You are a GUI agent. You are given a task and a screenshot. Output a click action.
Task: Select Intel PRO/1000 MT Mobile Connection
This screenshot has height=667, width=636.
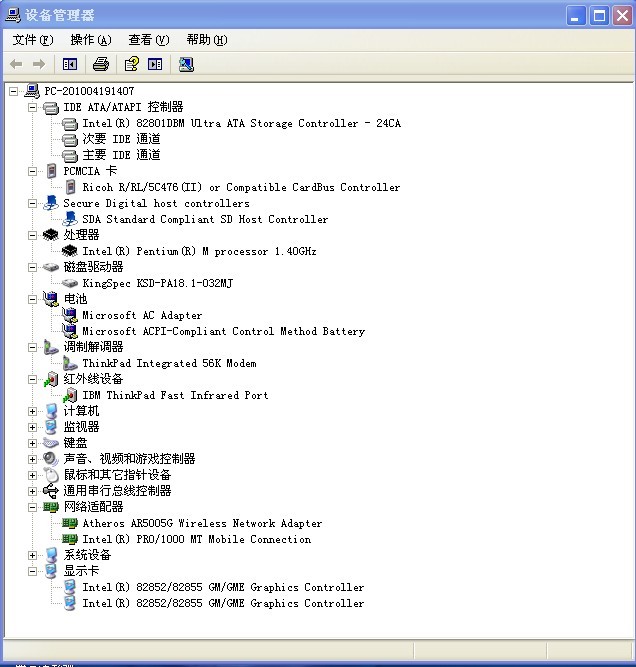click(197, 539)
